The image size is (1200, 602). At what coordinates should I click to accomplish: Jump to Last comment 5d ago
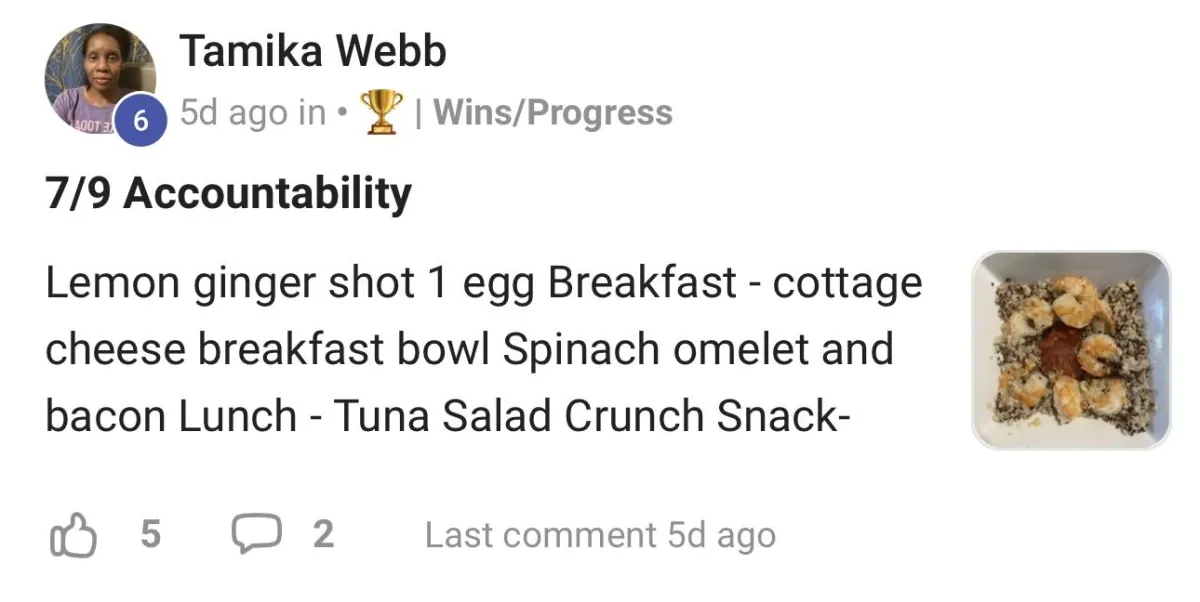pyautogui.click(x=600, y=535)
